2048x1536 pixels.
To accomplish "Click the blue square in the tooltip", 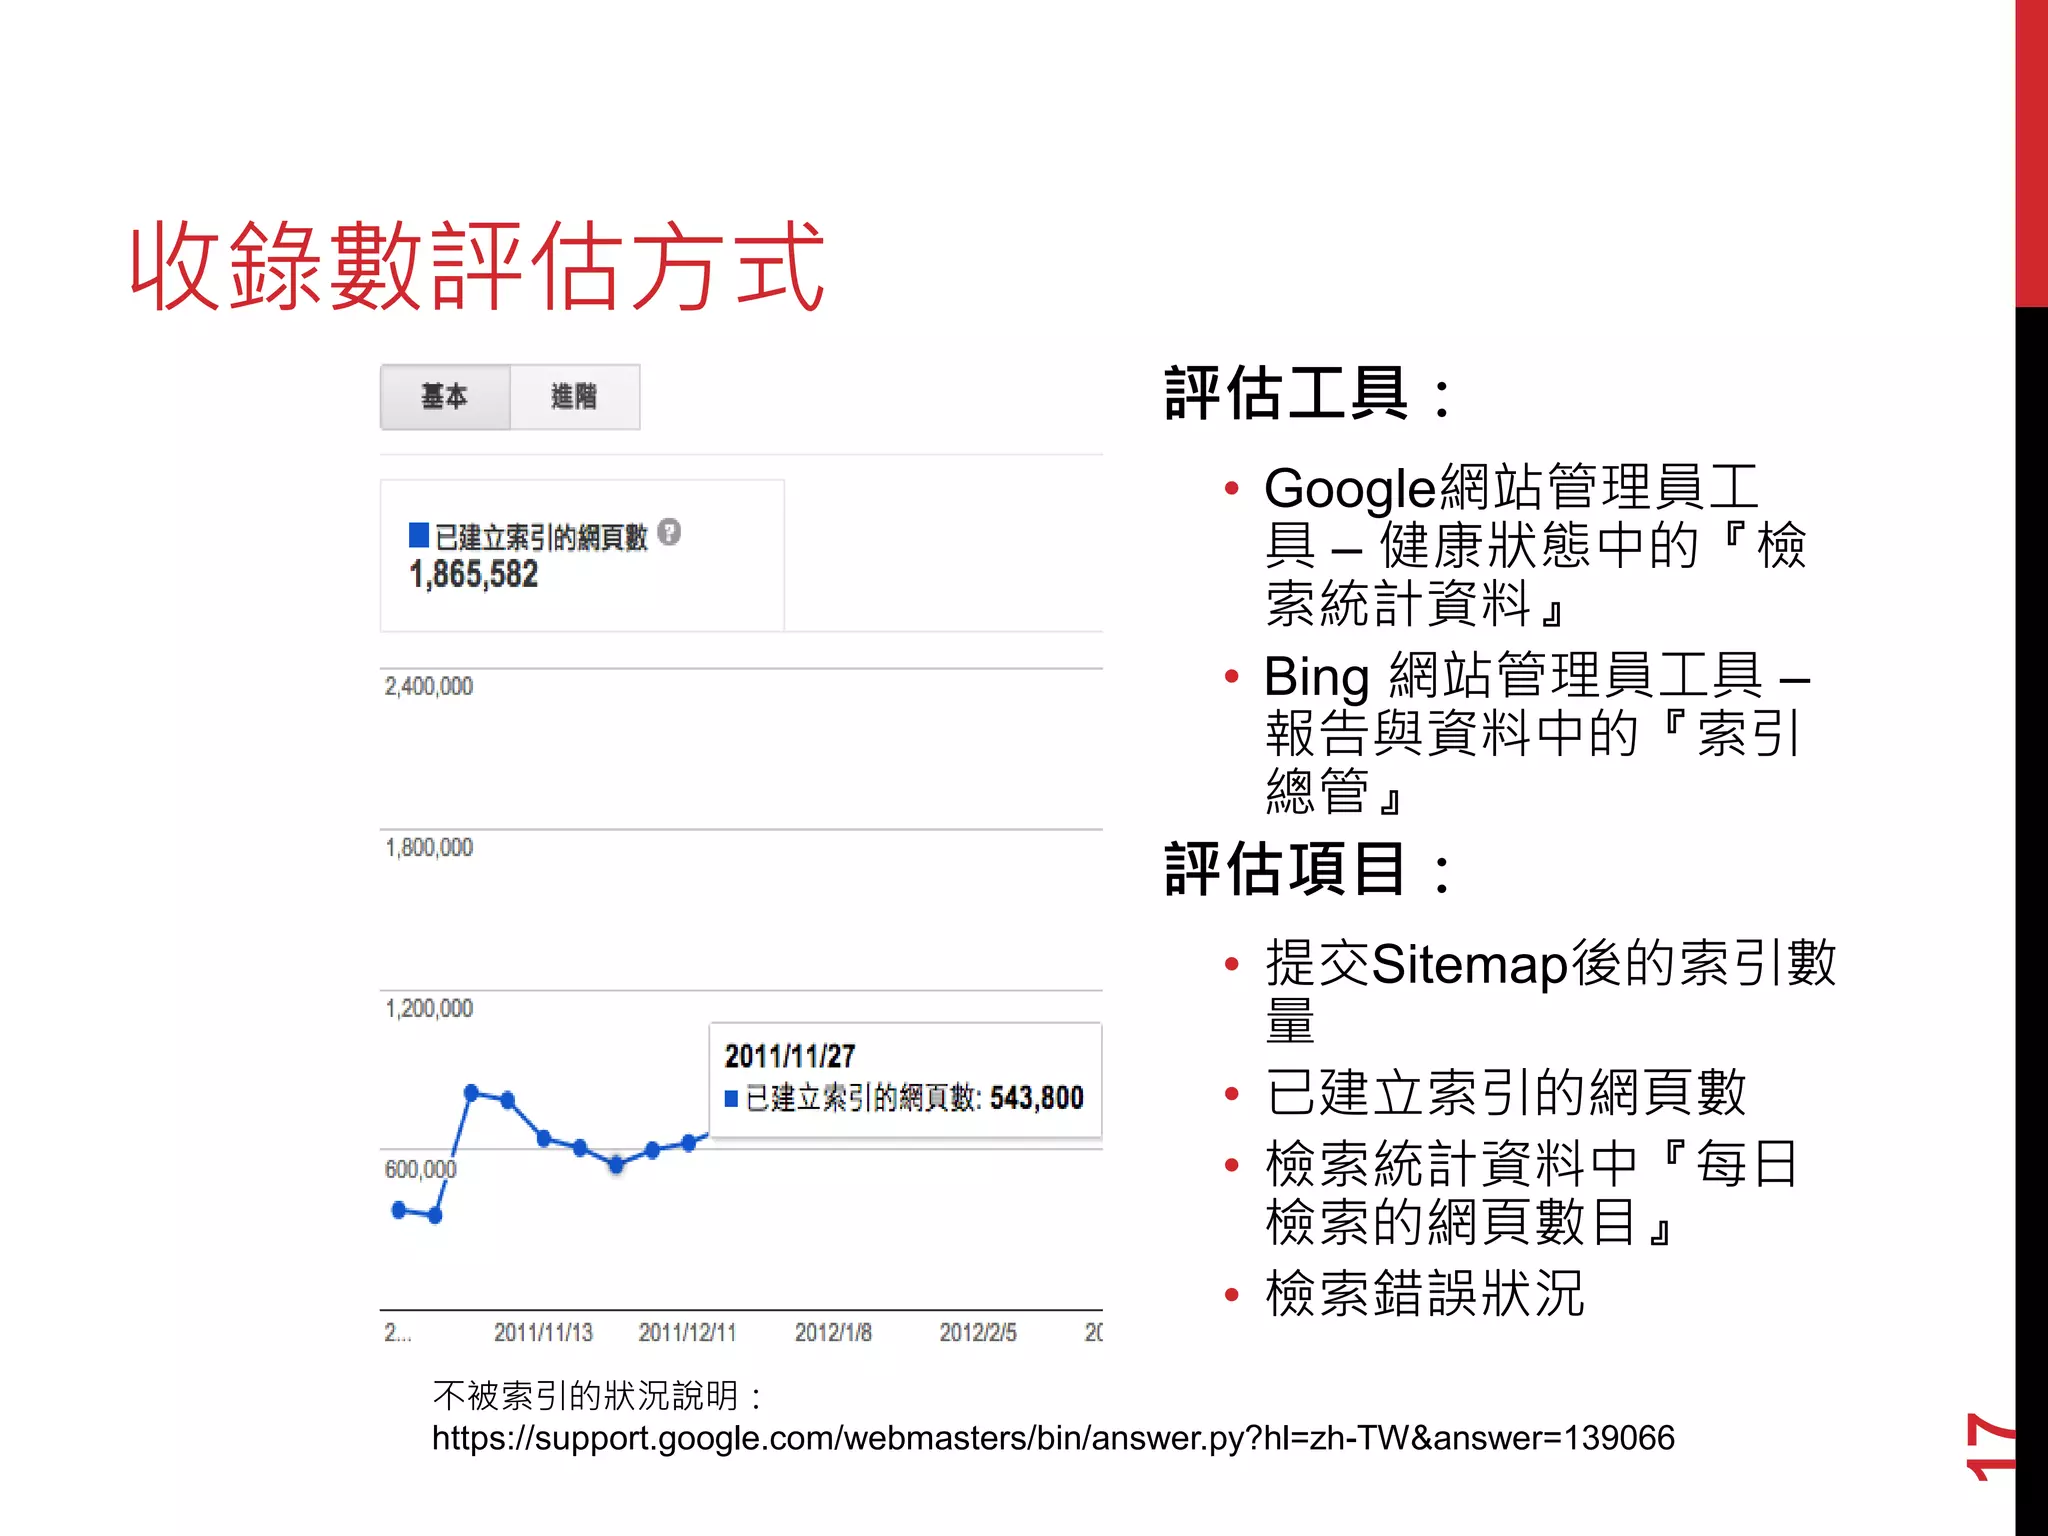I will 731,1099.
